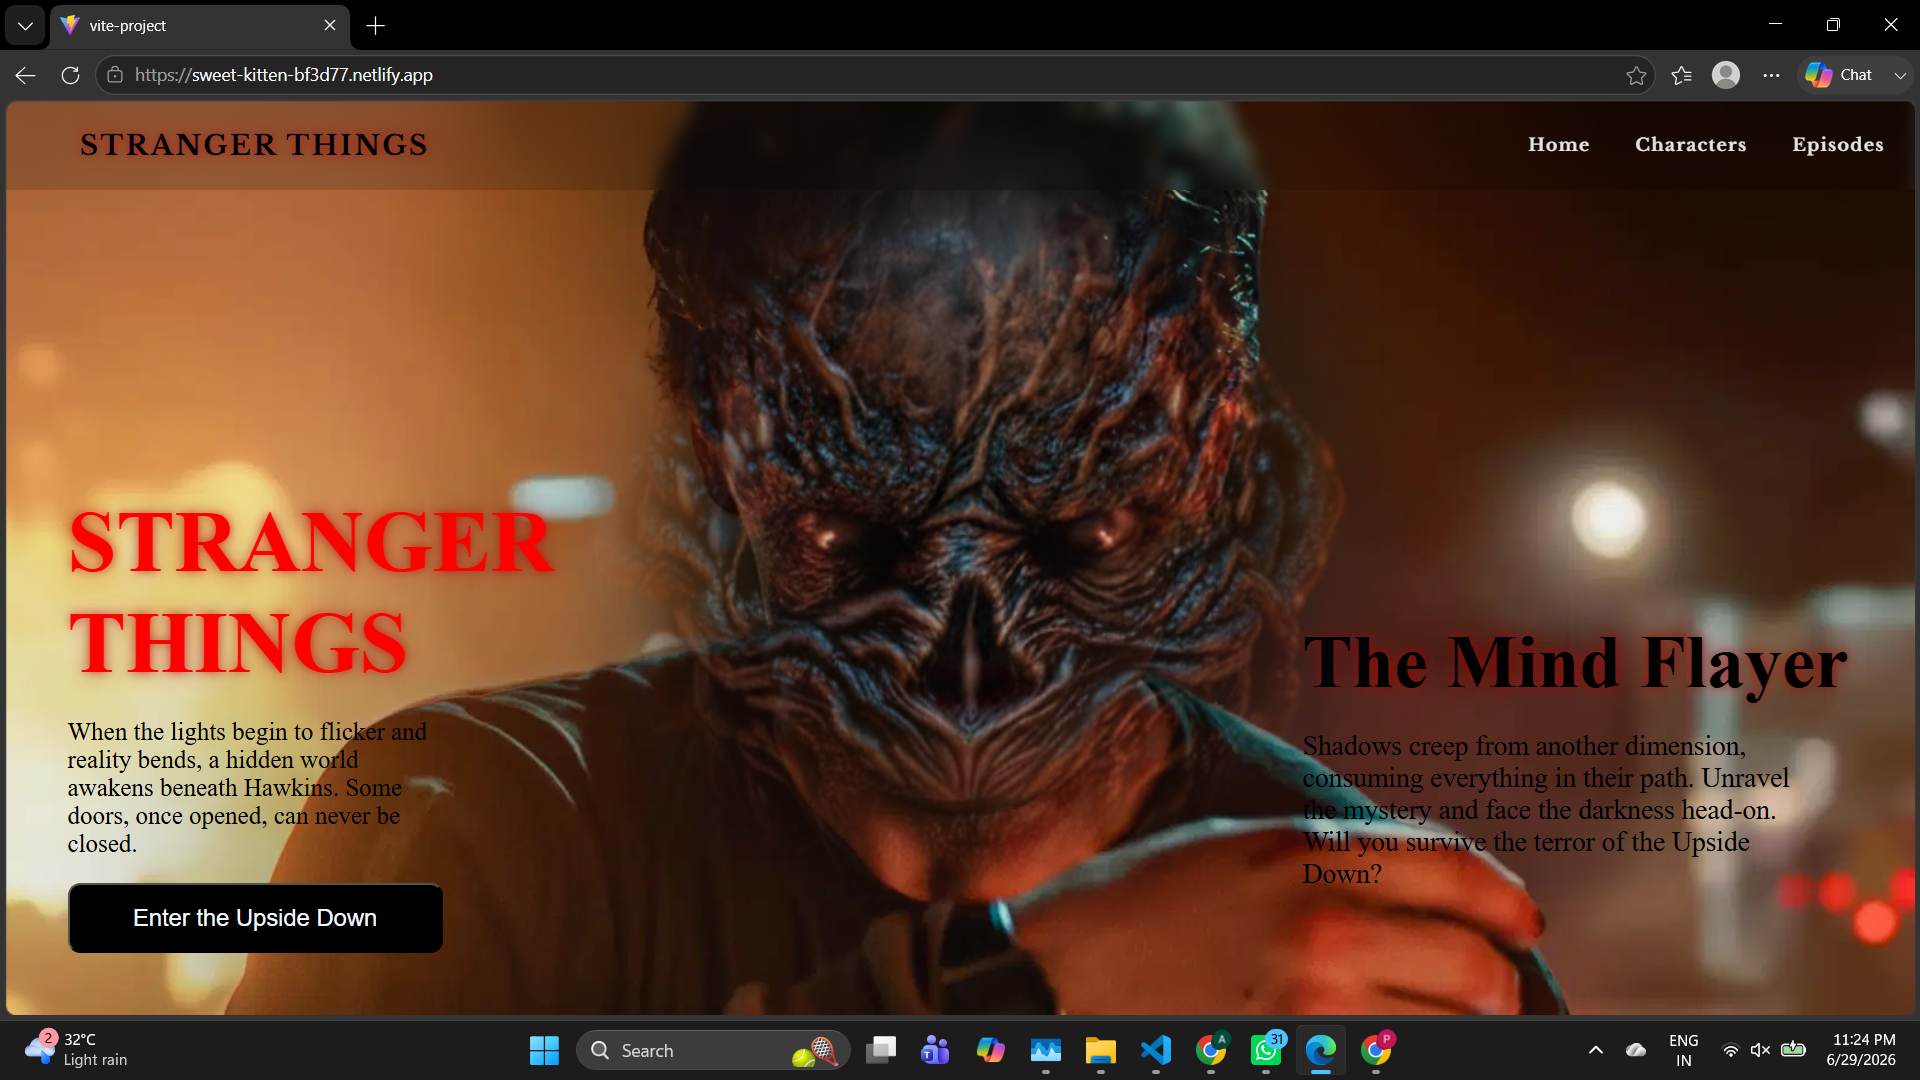The image size is (1920, 1080).
Task: Close the vite-project tab
Action: (330, 26)
